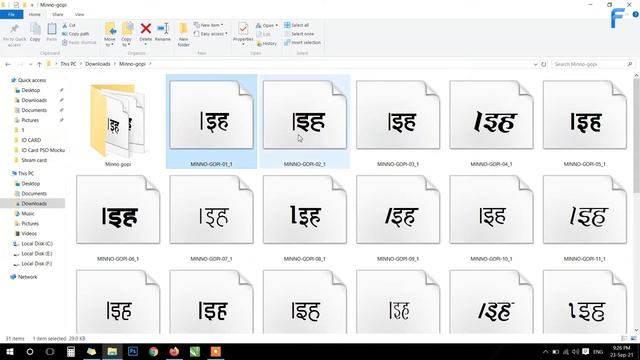Open Calculator from the taskbar

pyautogui.click(x=71, y=351)
